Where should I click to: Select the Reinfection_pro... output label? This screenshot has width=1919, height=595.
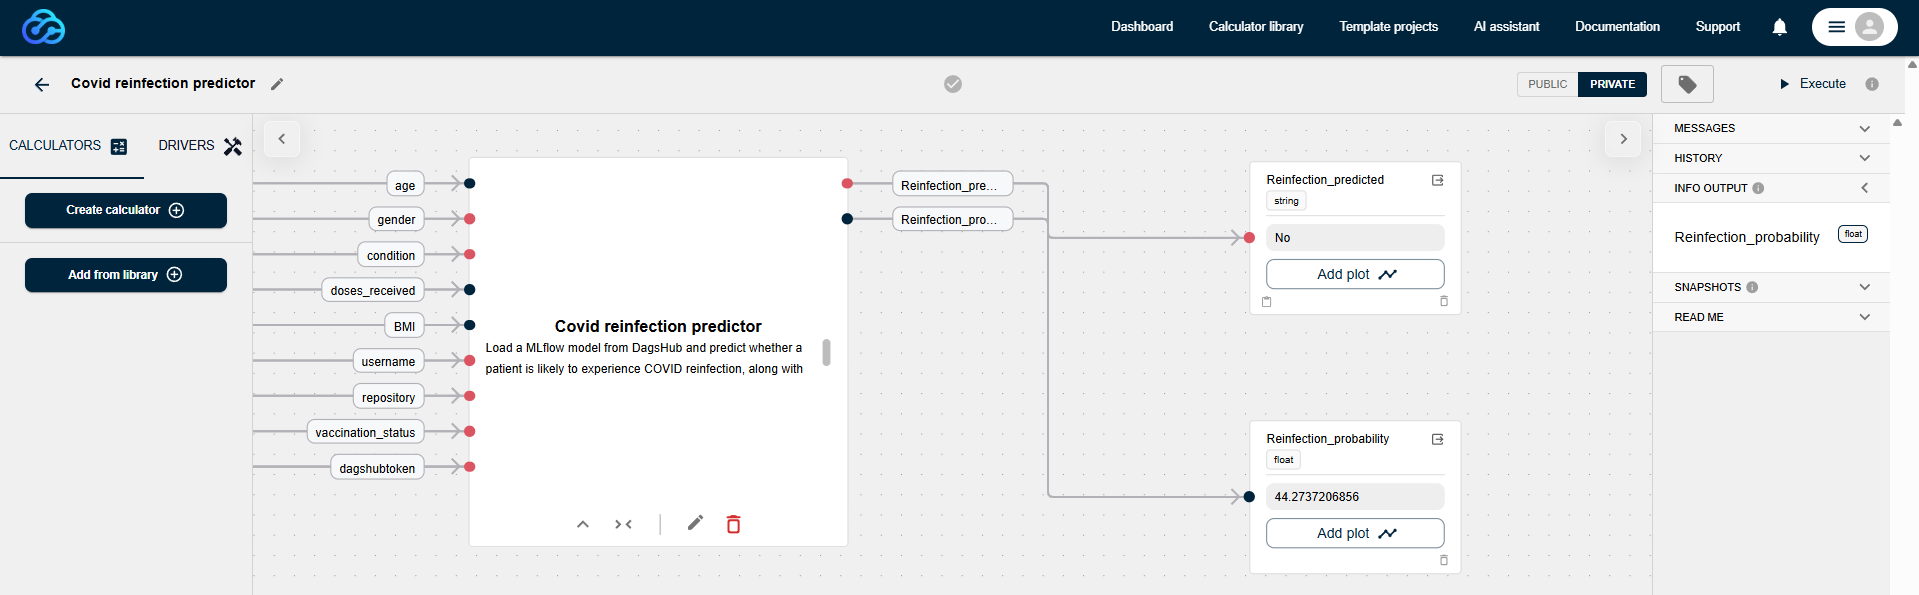tap(952, 219)
